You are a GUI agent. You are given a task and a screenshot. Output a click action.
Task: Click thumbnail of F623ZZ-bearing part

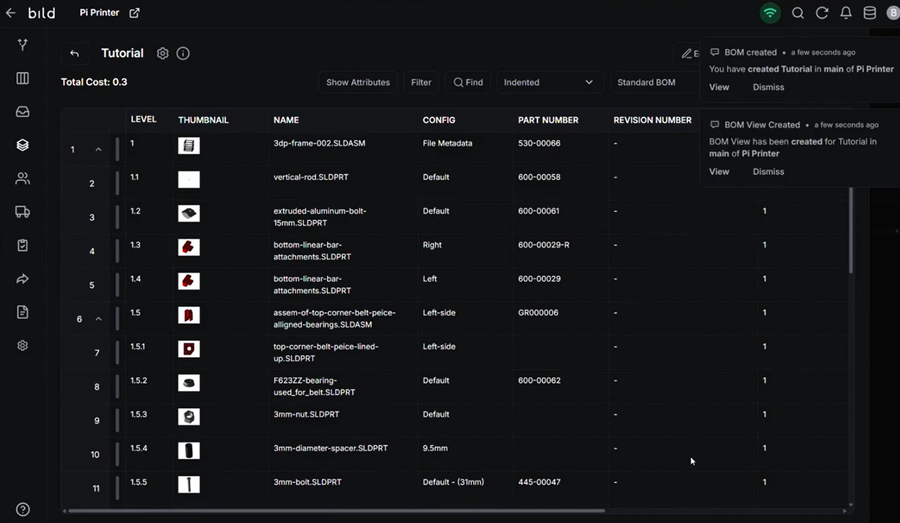[189, 383]
